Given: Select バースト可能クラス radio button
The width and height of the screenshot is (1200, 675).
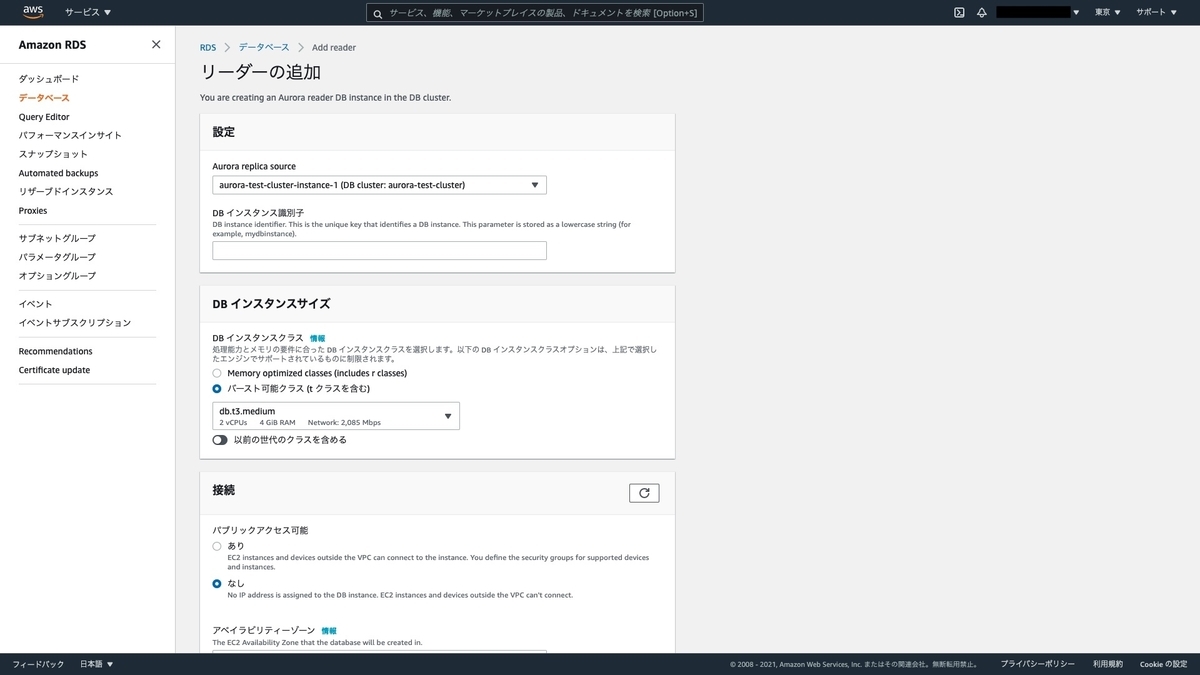Looking at the screenshot, I should tap(217, 388).
